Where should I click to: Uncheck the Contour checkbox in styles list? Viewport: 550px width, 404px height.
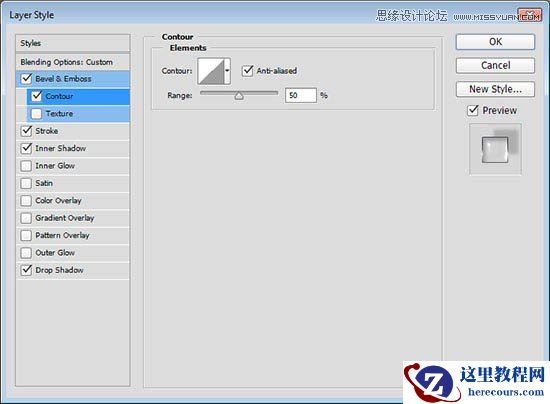(x=37, y=96)
